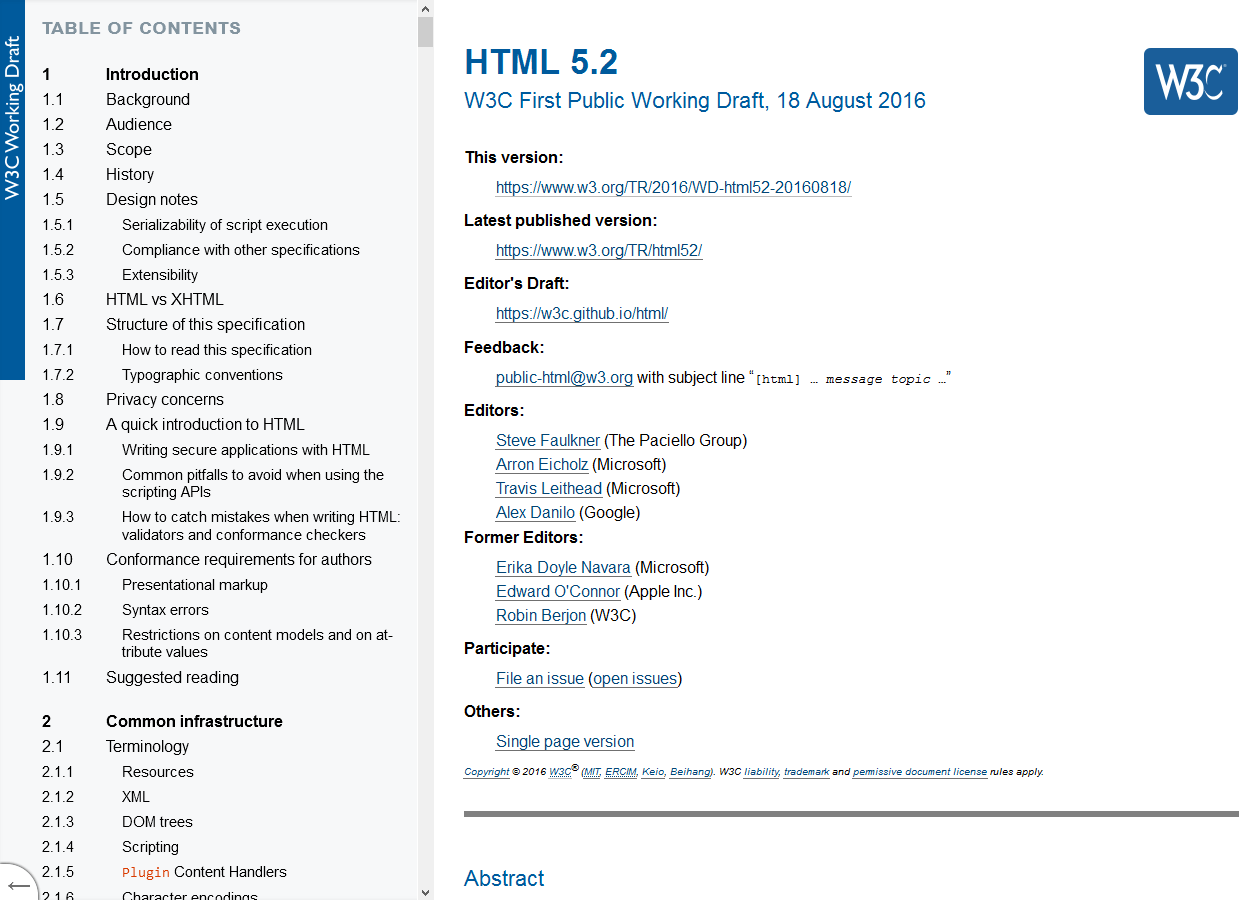This screenshot has height=900, width=1260.
Task: Click the scrollbar down arrow
Action: pos(424,890)
